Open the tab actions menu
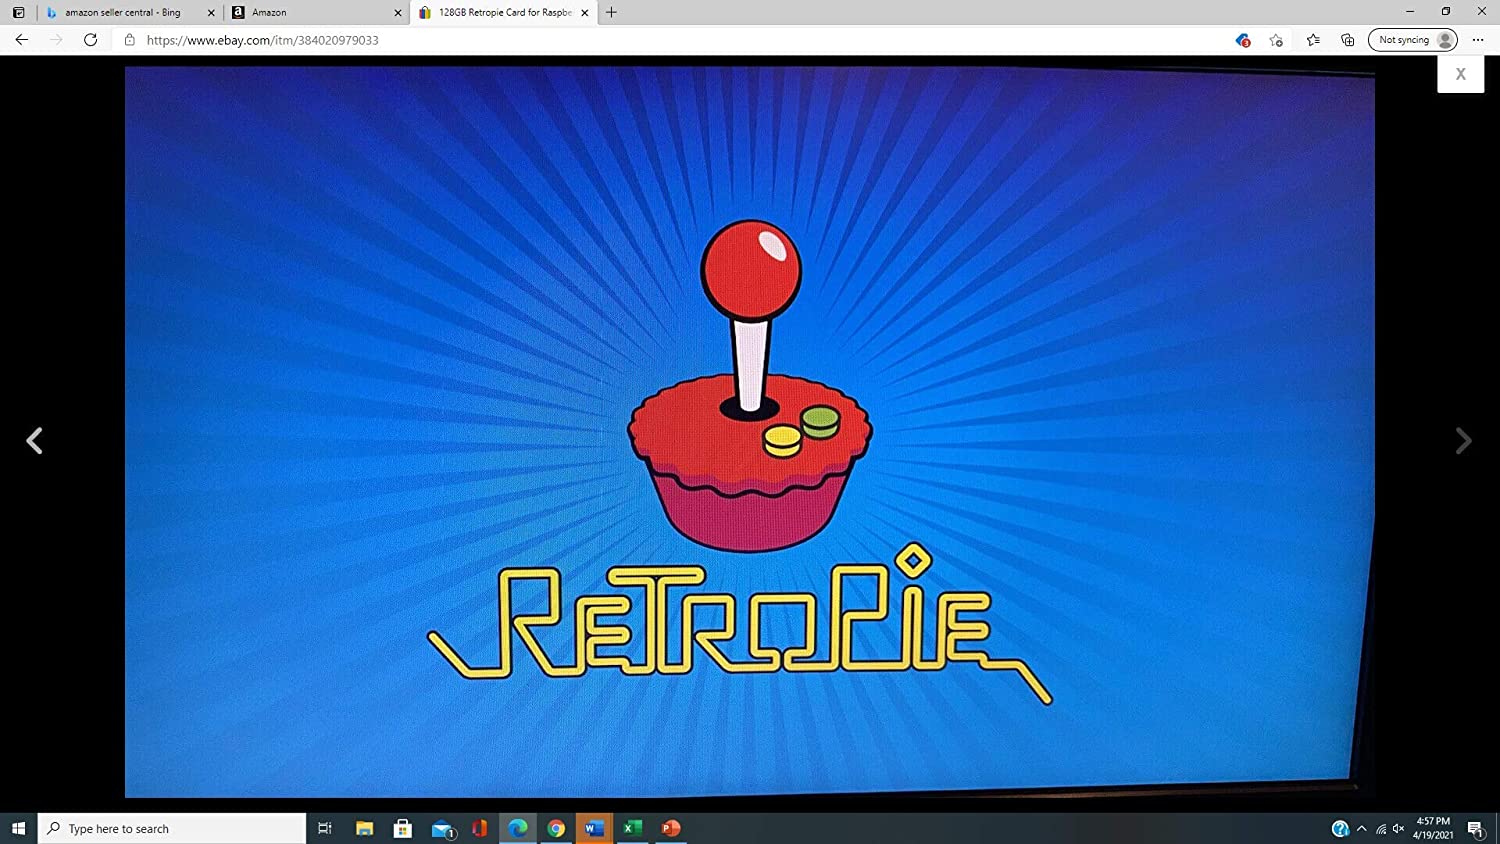The width and height of the screenshot is (1500, 844). click(x=18, y=12)
